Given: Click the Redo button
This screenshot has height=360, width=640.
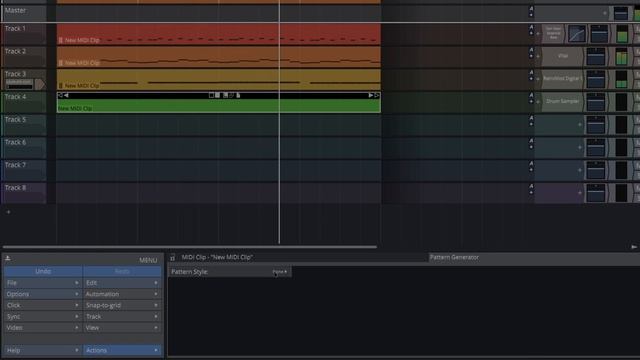Looking at the screenshot, I should point(122,271).
